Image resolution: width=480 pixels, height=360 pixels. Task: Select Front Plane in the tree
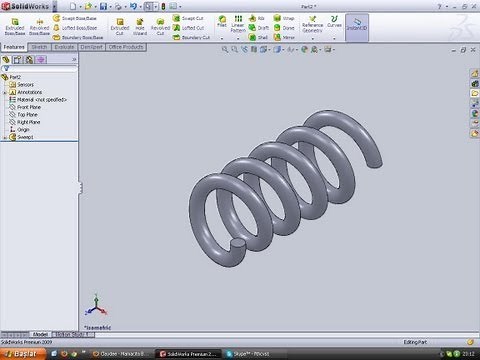point(29,107)
